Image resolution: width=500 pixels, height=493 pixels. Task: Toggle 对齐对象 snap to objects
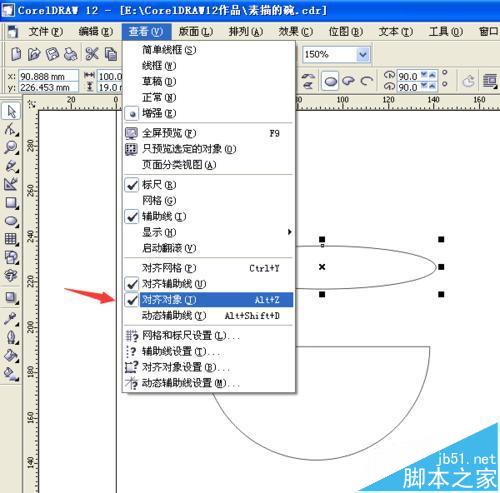[x=209, y=300]
